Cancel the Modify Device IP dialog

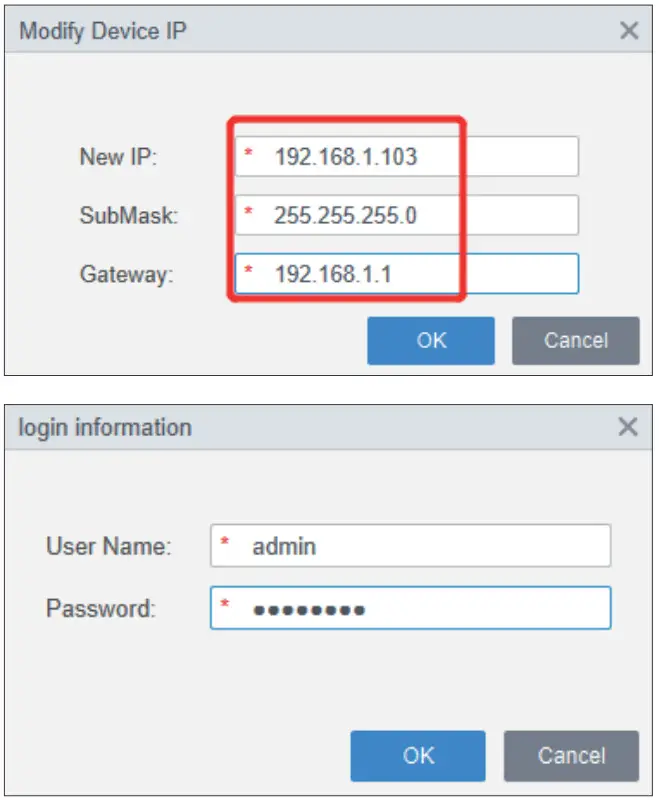[x=575, y=340]
